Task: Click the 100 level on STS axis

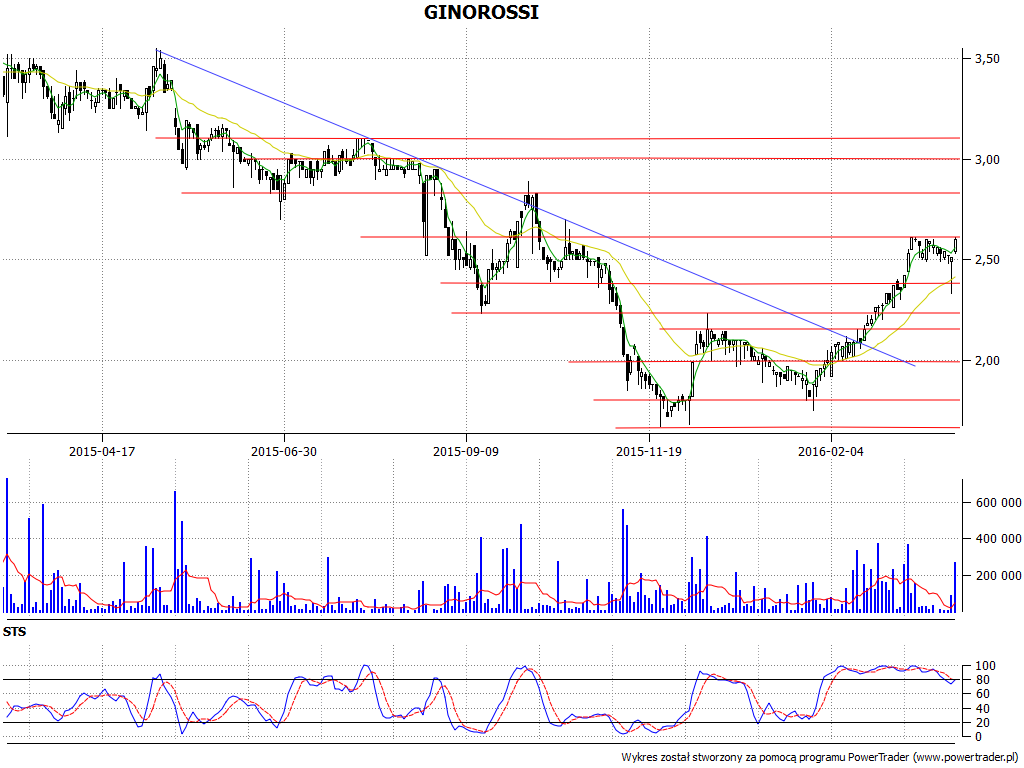Action: coord(985,666)
